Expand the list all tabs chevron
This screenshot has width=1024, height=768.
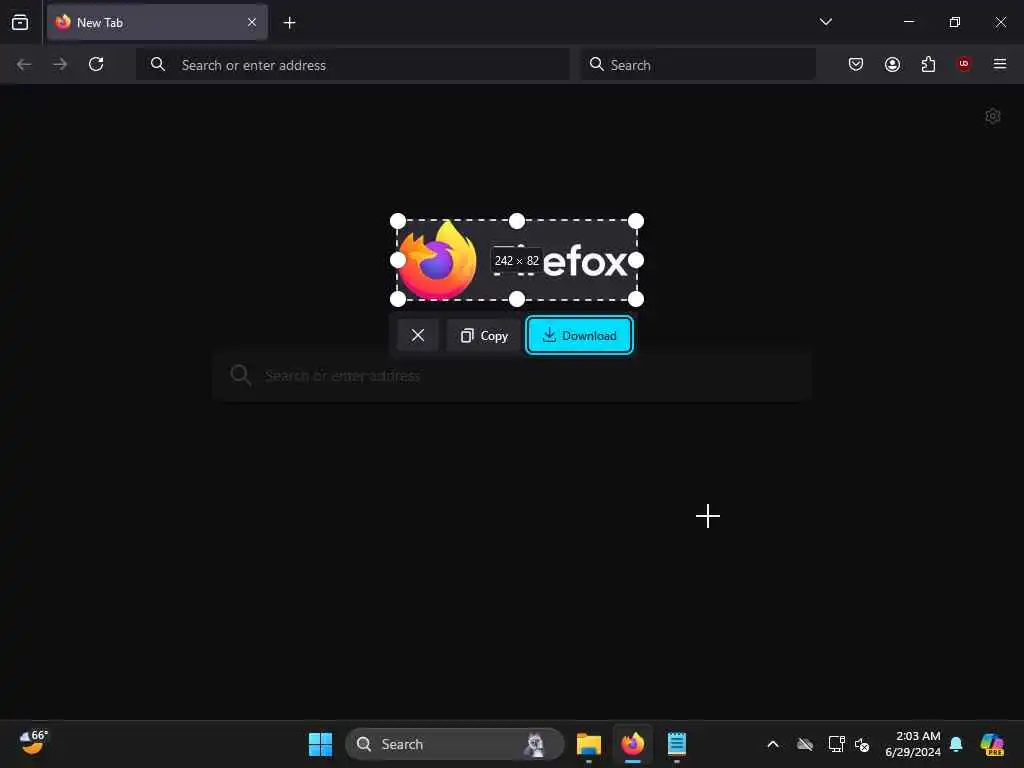[825, 22]
